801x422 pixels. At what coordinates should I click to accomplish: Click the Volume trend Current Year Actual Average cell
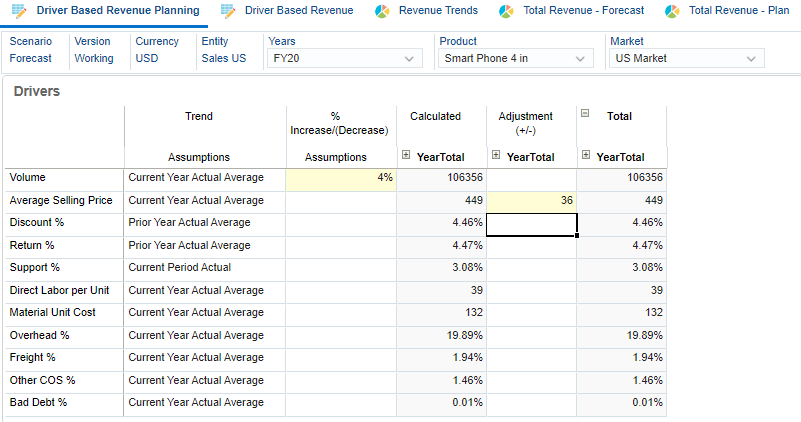(204, 178)
